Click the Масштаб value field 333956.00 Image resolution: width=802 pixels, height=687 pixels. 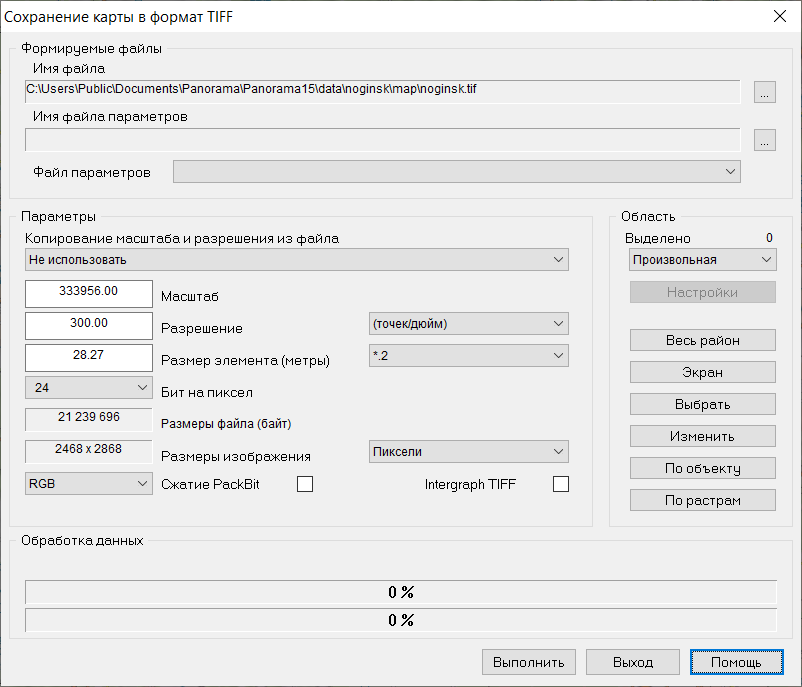click(x=89, y=292)
